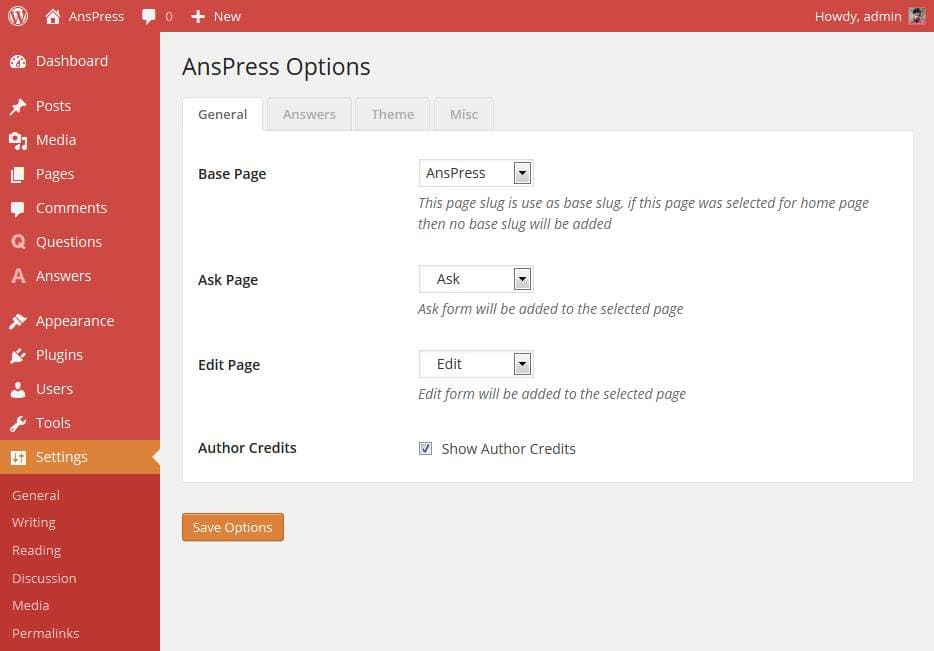Toggle Show Author Credits
Screen dimensions: 934x651
pos(426,448)
